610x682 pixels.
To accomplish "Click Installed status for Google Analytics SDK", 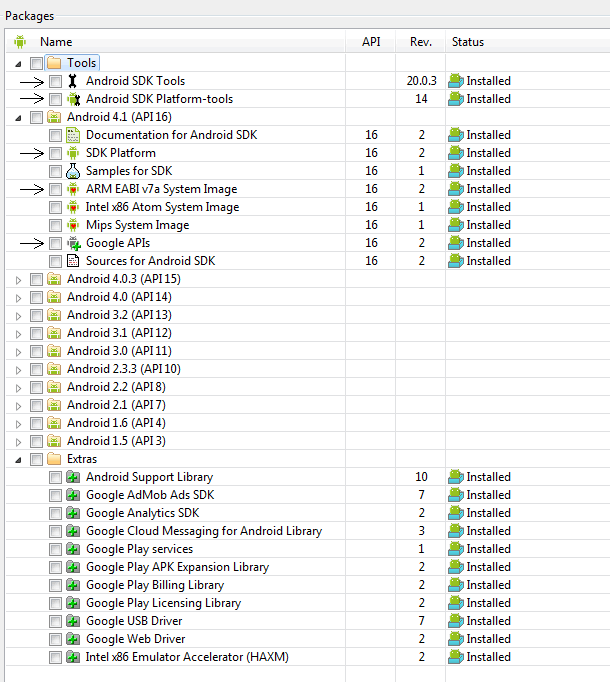I will click(x=488, y=513).
